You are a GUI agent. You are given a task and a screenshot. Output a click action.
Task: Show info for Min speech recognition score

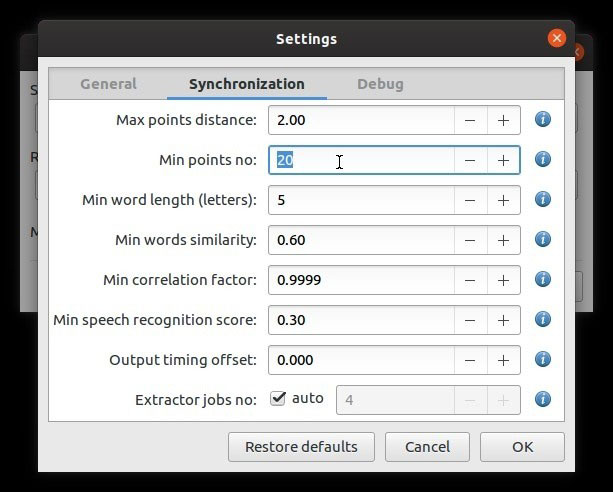click(543, 320)
